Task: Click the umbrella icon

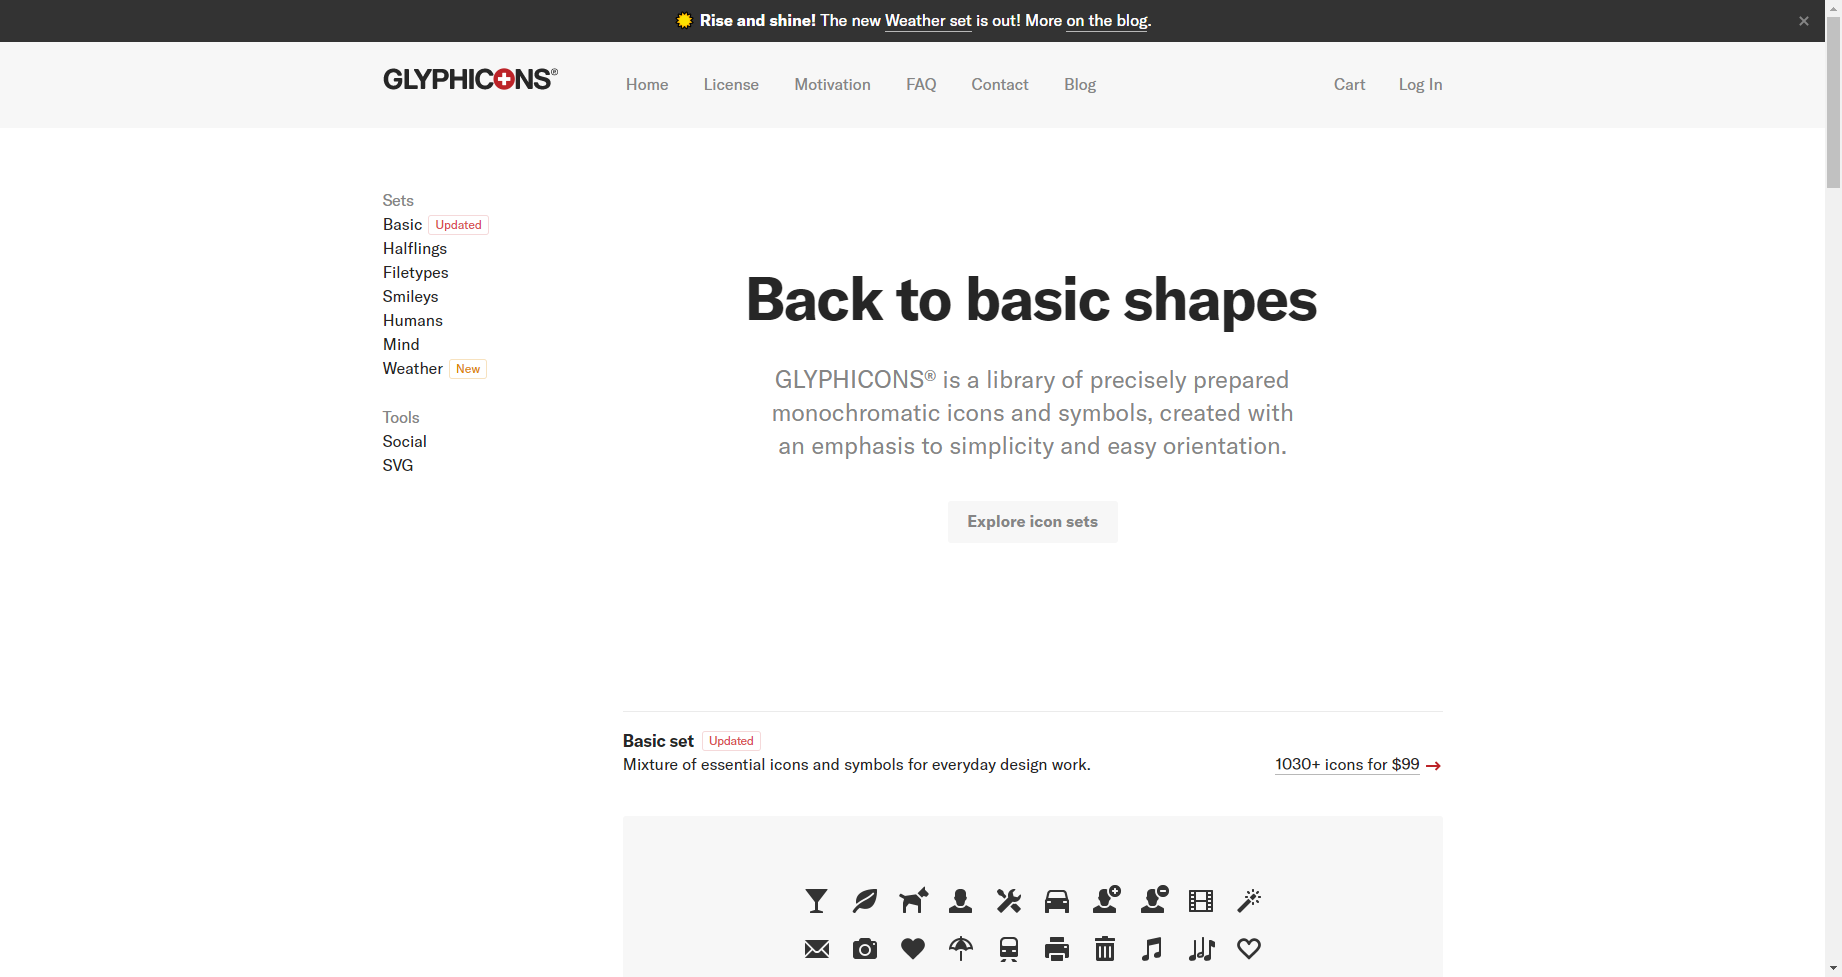Action: 961,949
